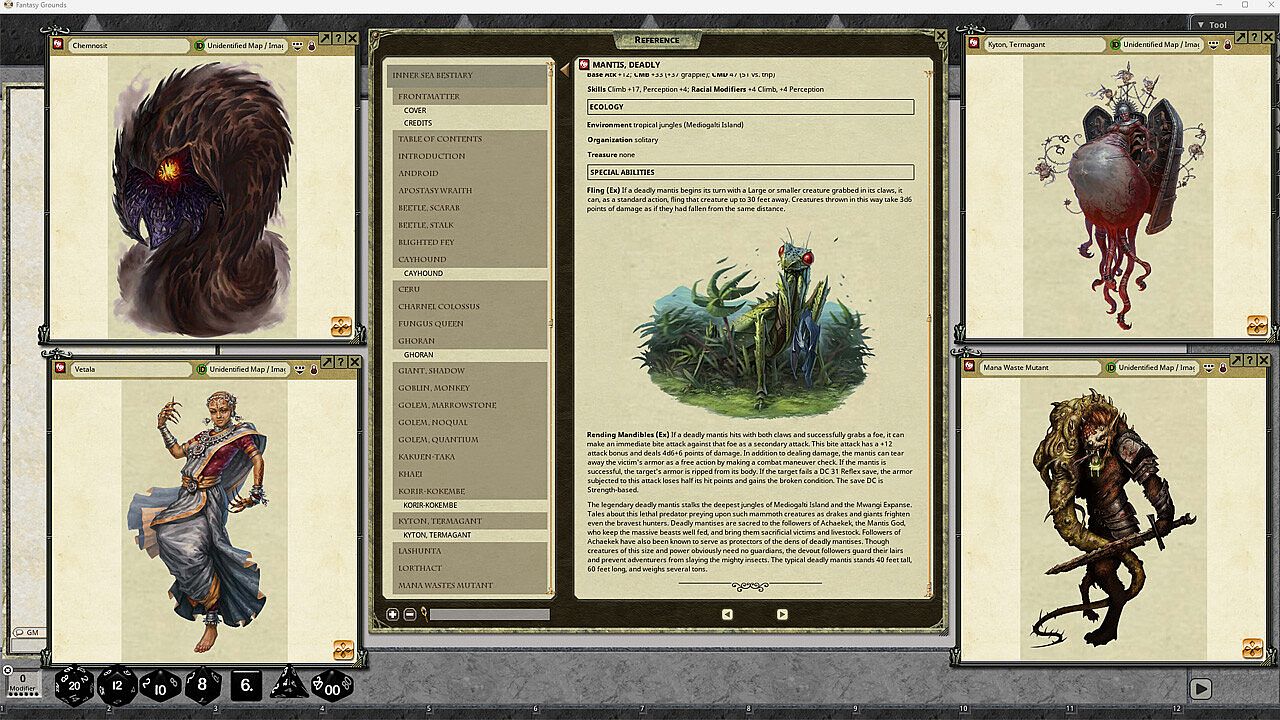This screenshot has width=1280, height=720.
Task: Toggle the lock on Kyton, Termagant window
Action: (x=1227, y=45)
